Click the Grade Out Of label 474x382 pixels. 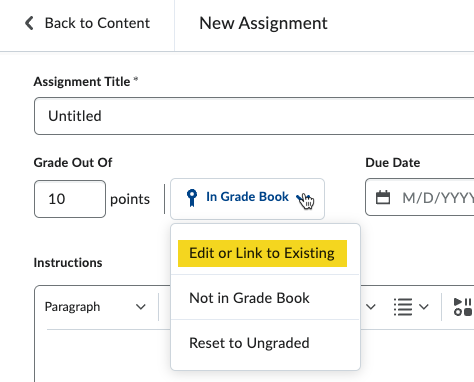73,163
